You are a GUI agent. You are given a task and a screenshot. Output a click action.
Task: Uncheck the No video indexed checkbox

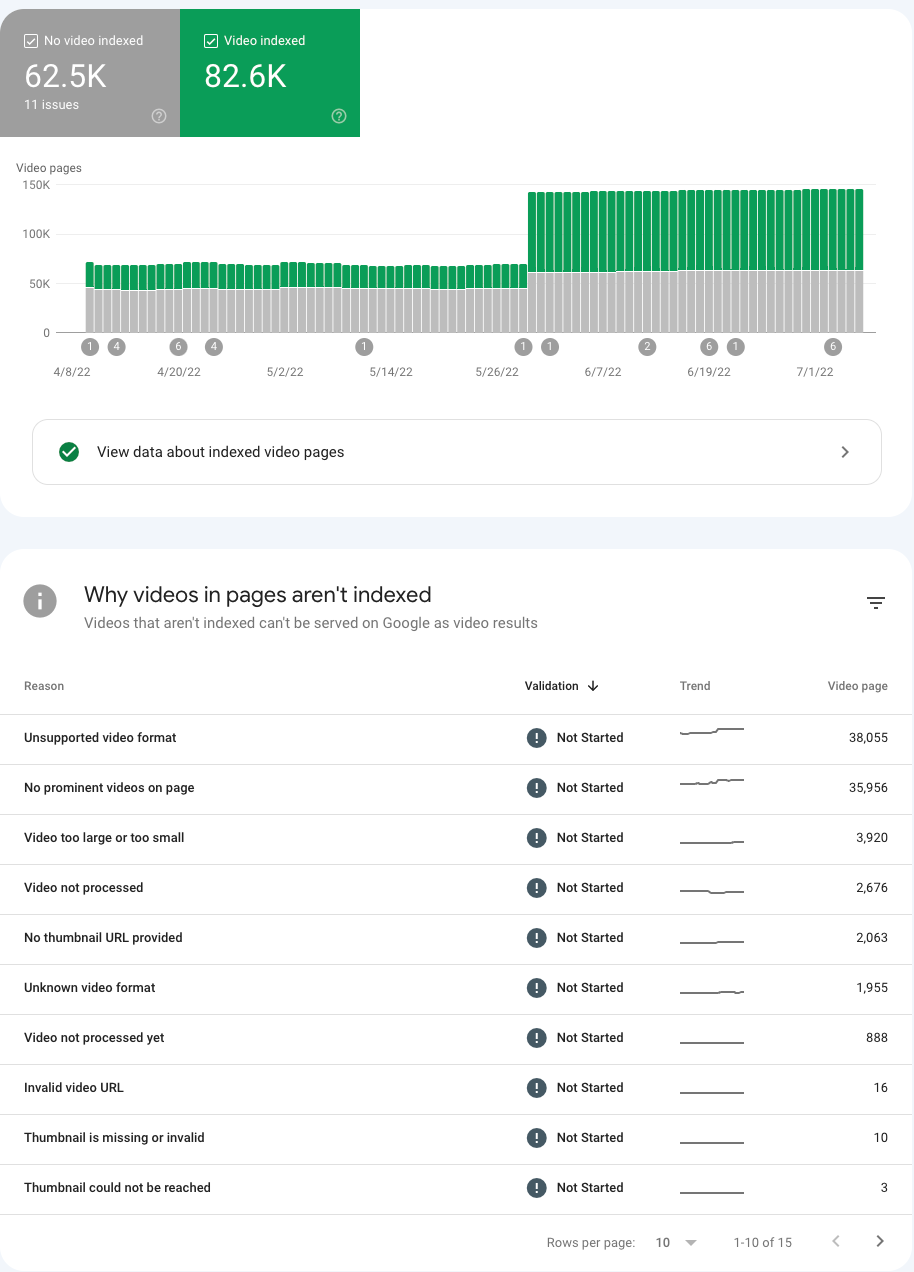pos(30,40)
